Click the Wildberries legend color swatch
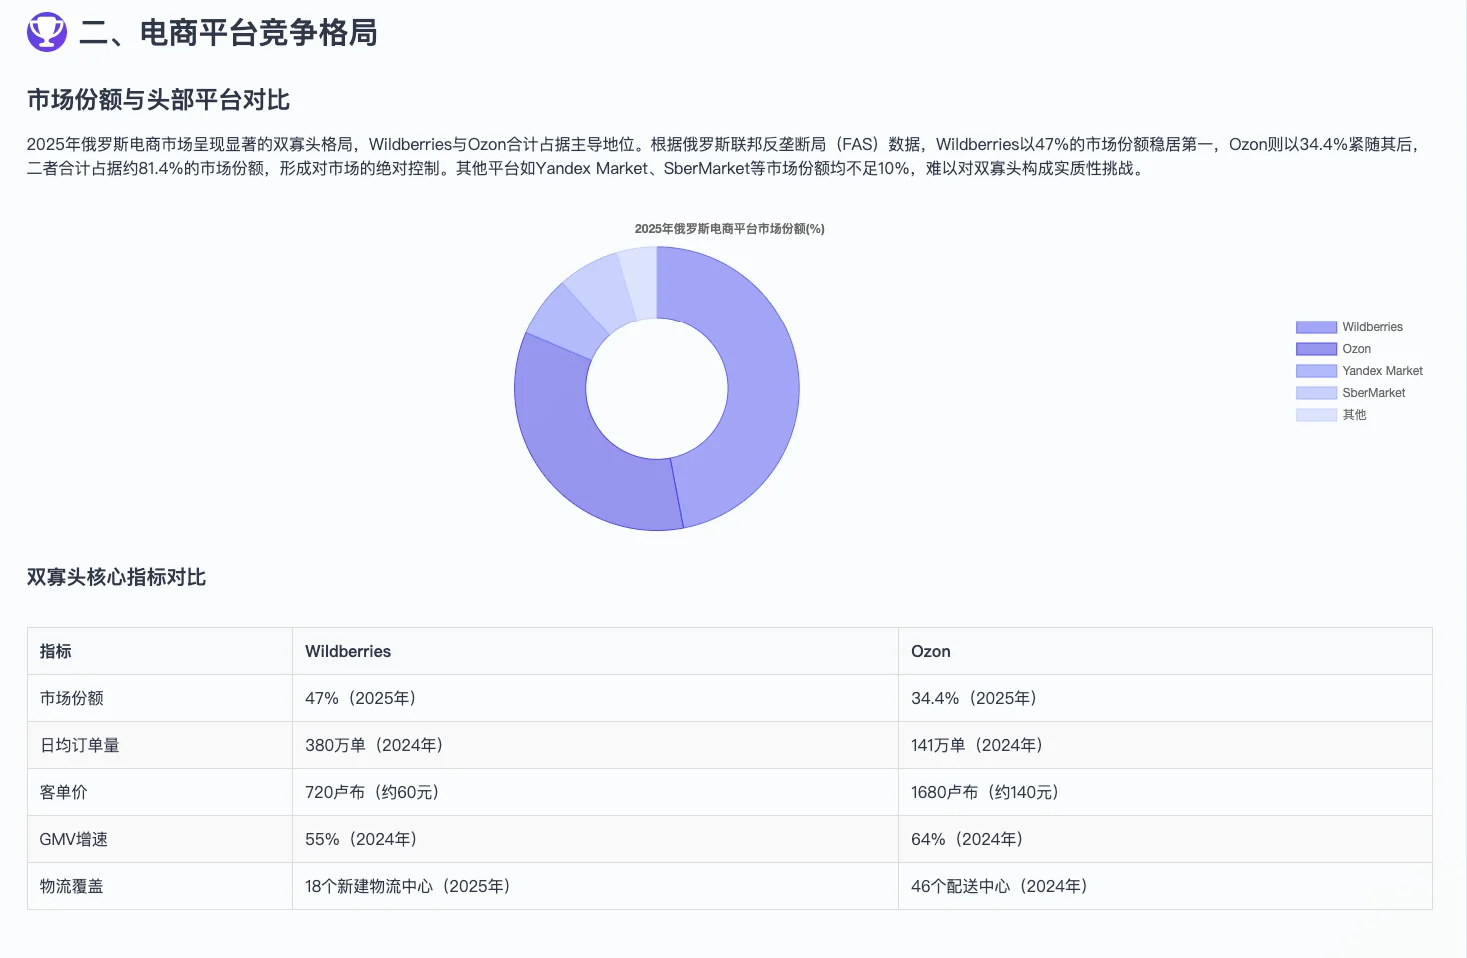Image resolution: width=1467 pixels, height=958 pixels. pyautogui.click(x=1316, y=327)
